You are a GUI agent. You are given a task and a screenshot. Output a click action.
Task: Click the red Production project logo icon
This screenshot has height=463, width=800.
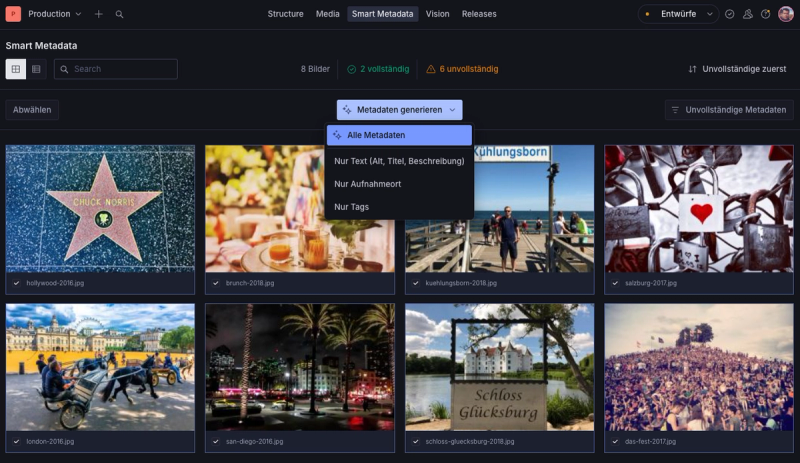(13, 14)
